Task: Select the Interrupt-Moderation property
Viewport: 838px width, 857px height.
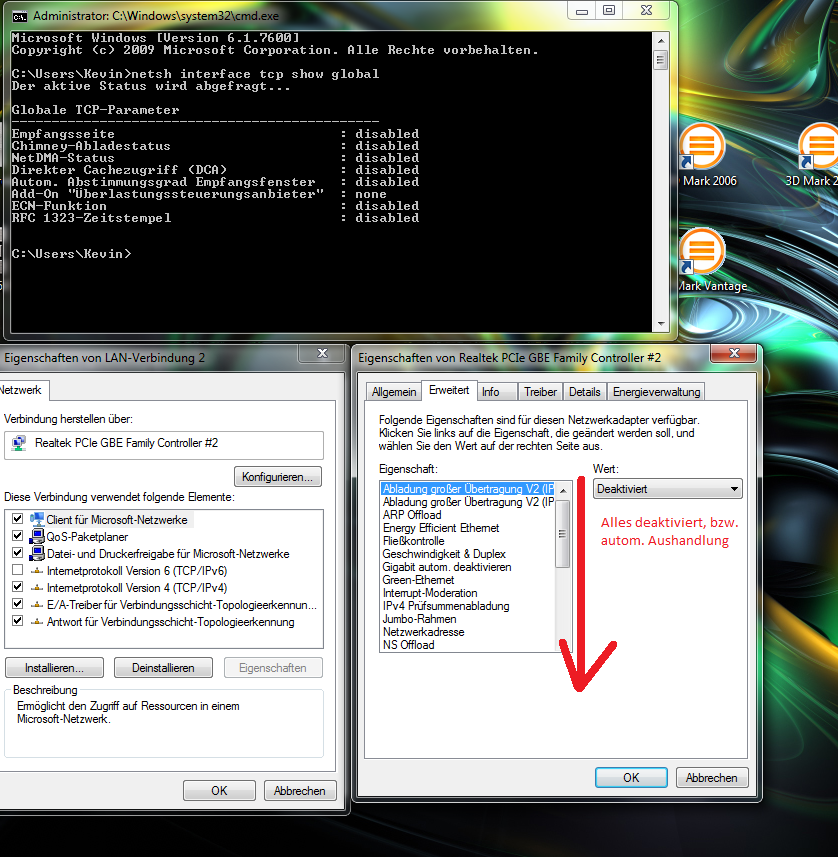Action: point(430,593)
